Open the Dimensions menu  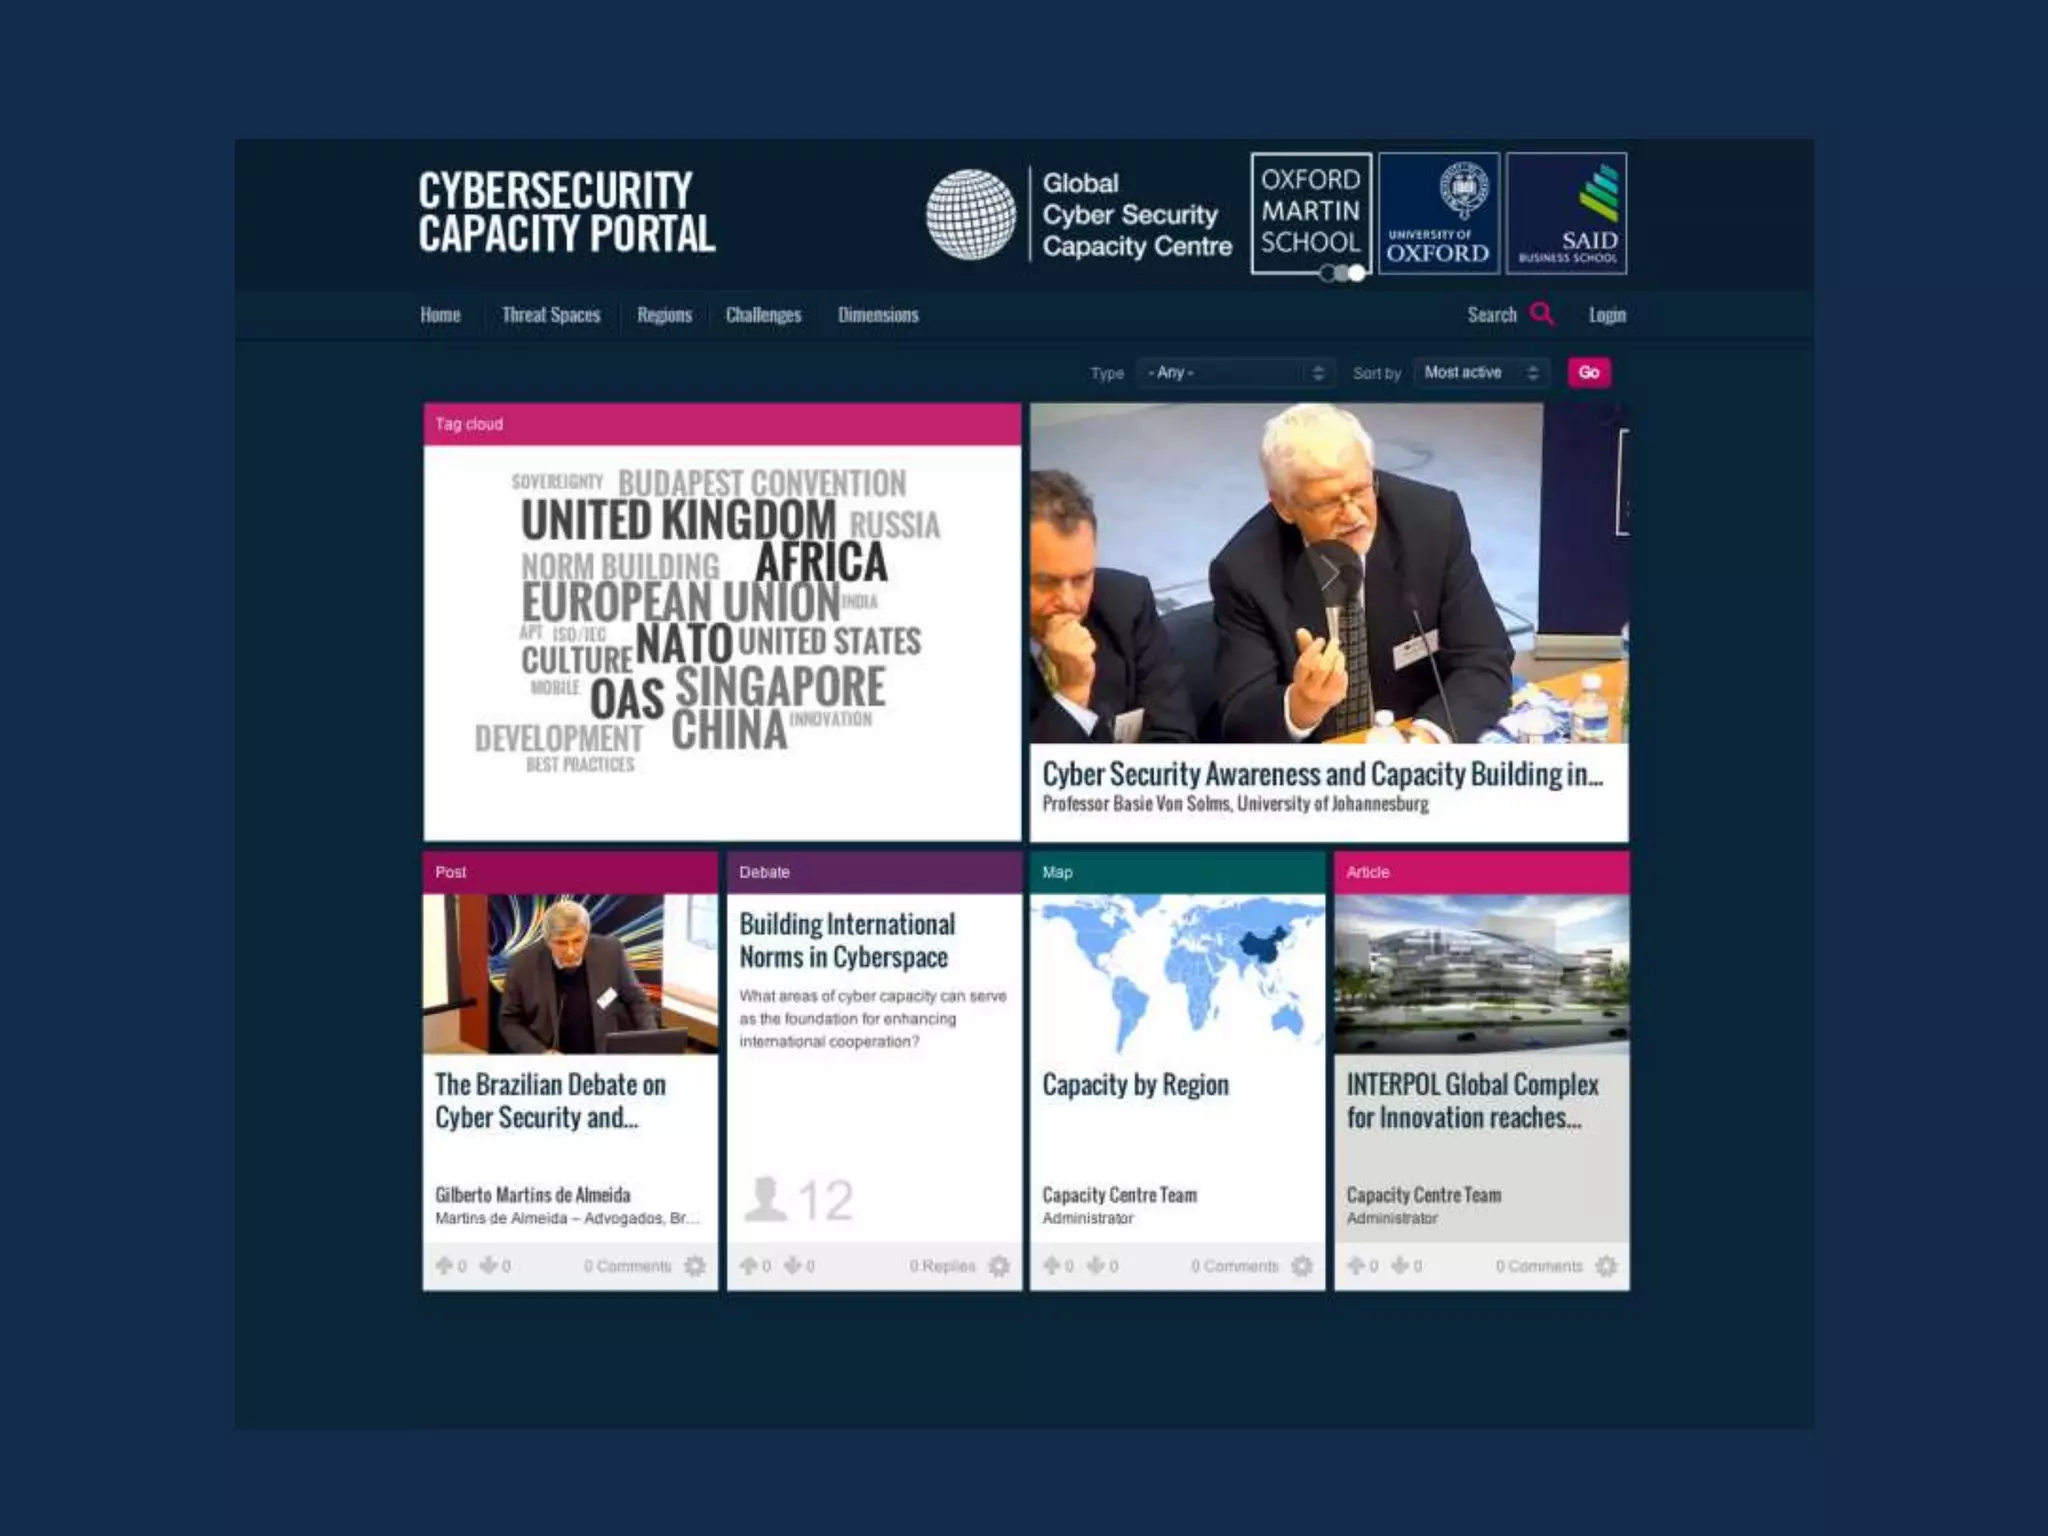click(x=878, y=314)
